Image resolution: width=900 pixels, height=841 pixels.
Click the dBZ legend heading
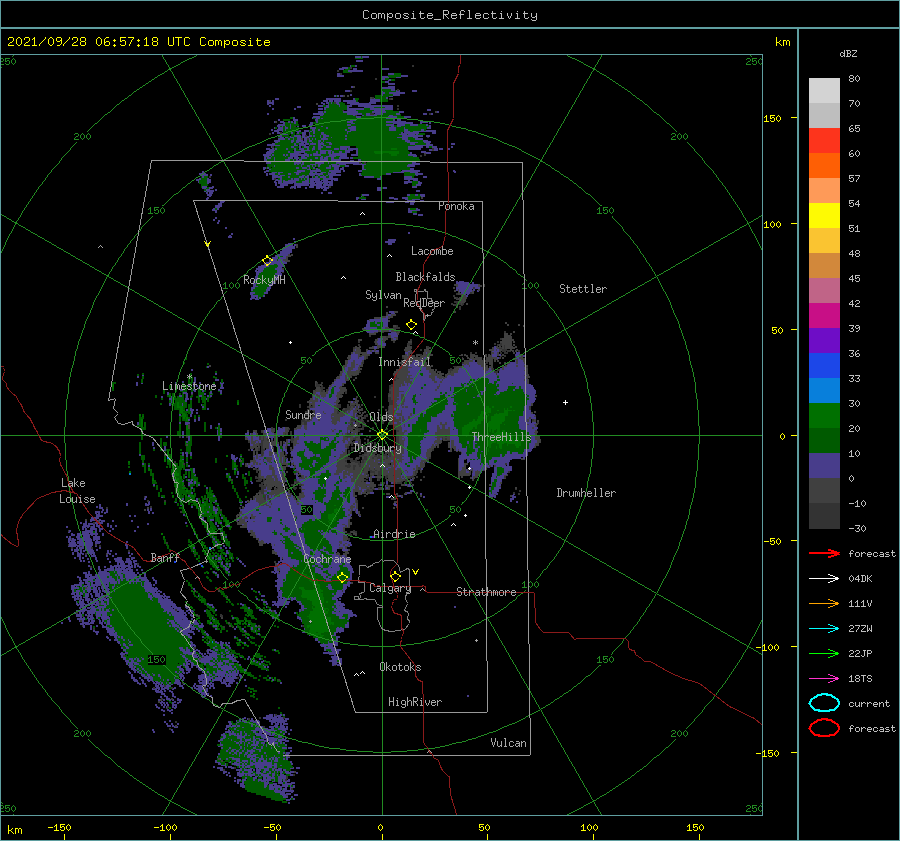pyautogui.click(x=848, y=53)
